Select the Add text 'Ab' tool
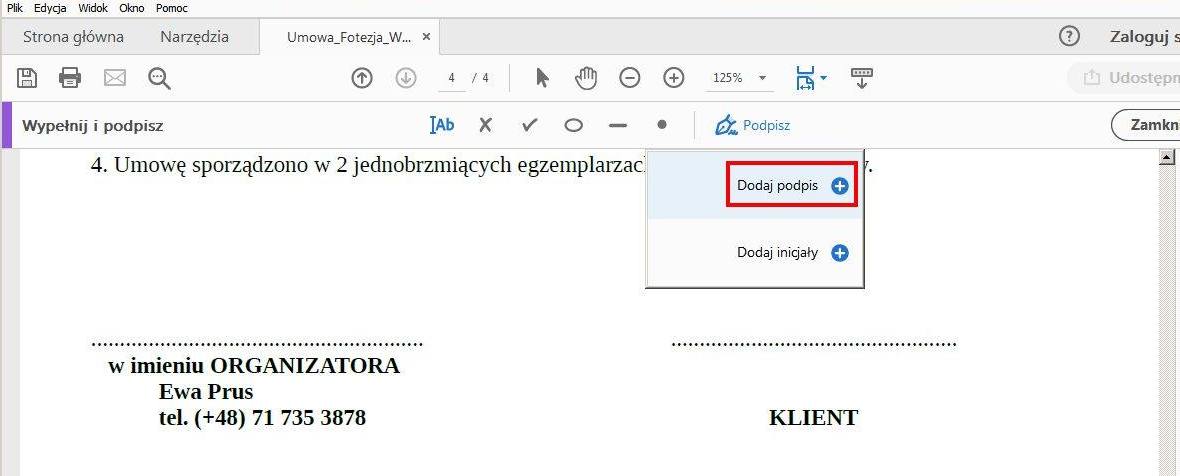Screen dimensions: 1180x476 pos(441,125)
